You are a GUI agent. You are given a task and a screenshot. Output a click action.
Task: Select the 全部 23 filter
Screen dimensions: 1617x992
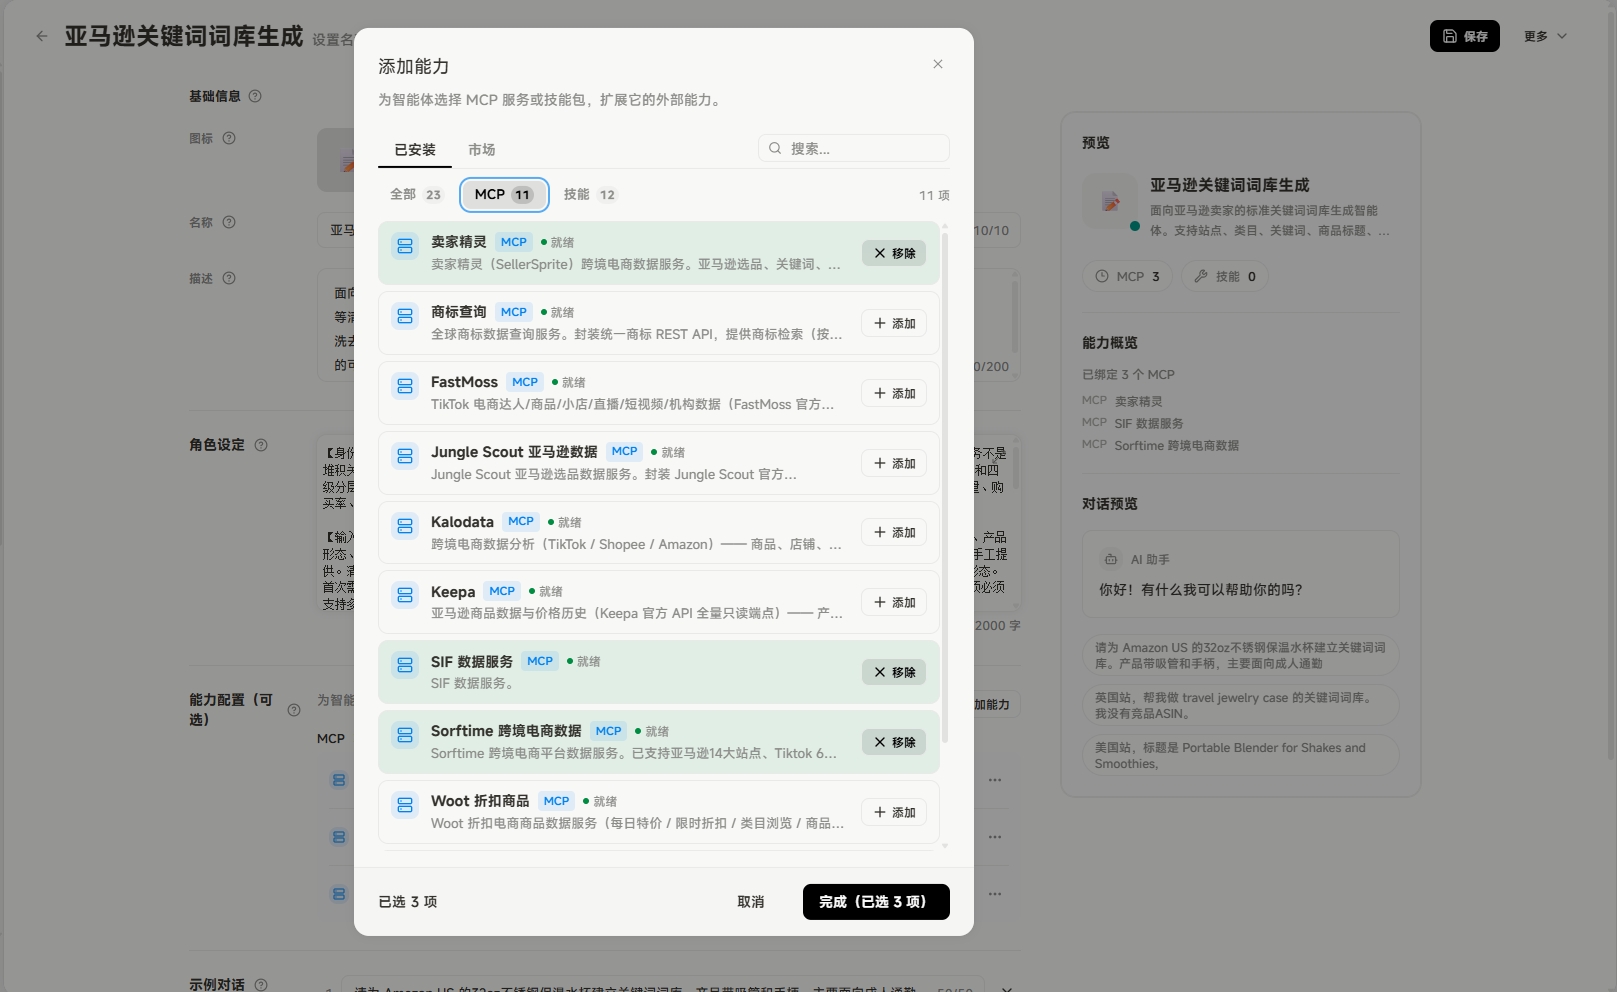415,195
